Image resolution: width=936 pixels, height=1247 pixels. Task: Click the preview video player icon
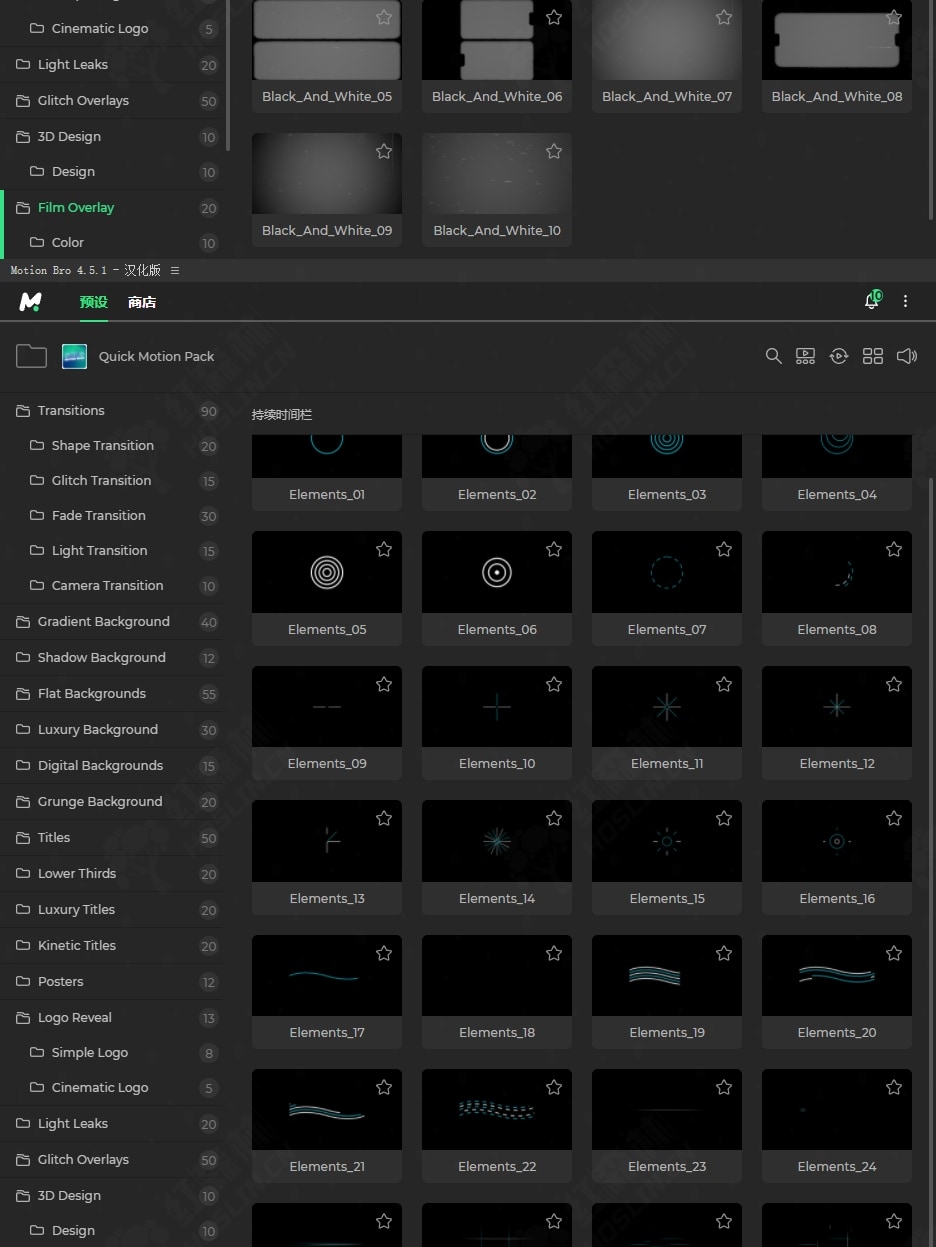click(805, 356)
